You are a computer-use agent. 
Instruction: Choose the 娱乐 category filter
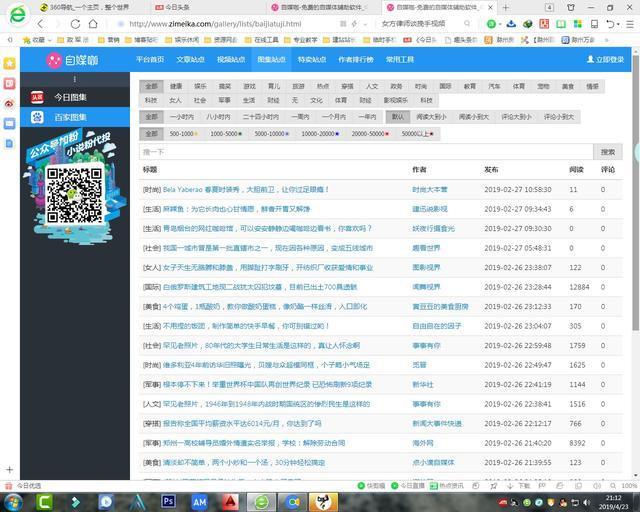[200, 86]
